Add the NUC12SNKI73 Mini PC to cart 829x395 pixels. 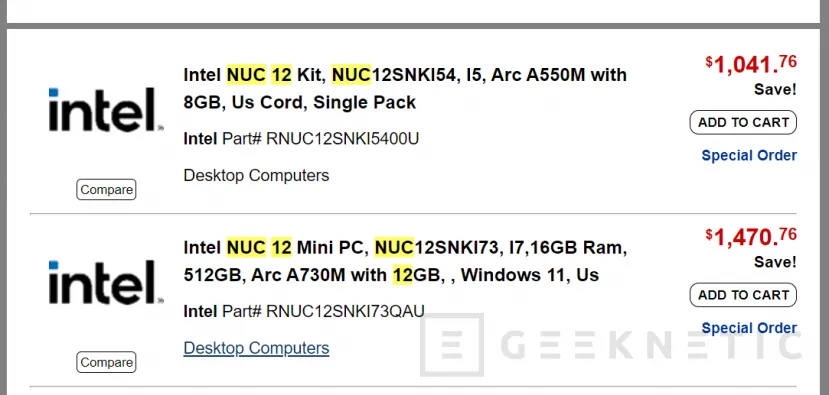click(743, 295)
